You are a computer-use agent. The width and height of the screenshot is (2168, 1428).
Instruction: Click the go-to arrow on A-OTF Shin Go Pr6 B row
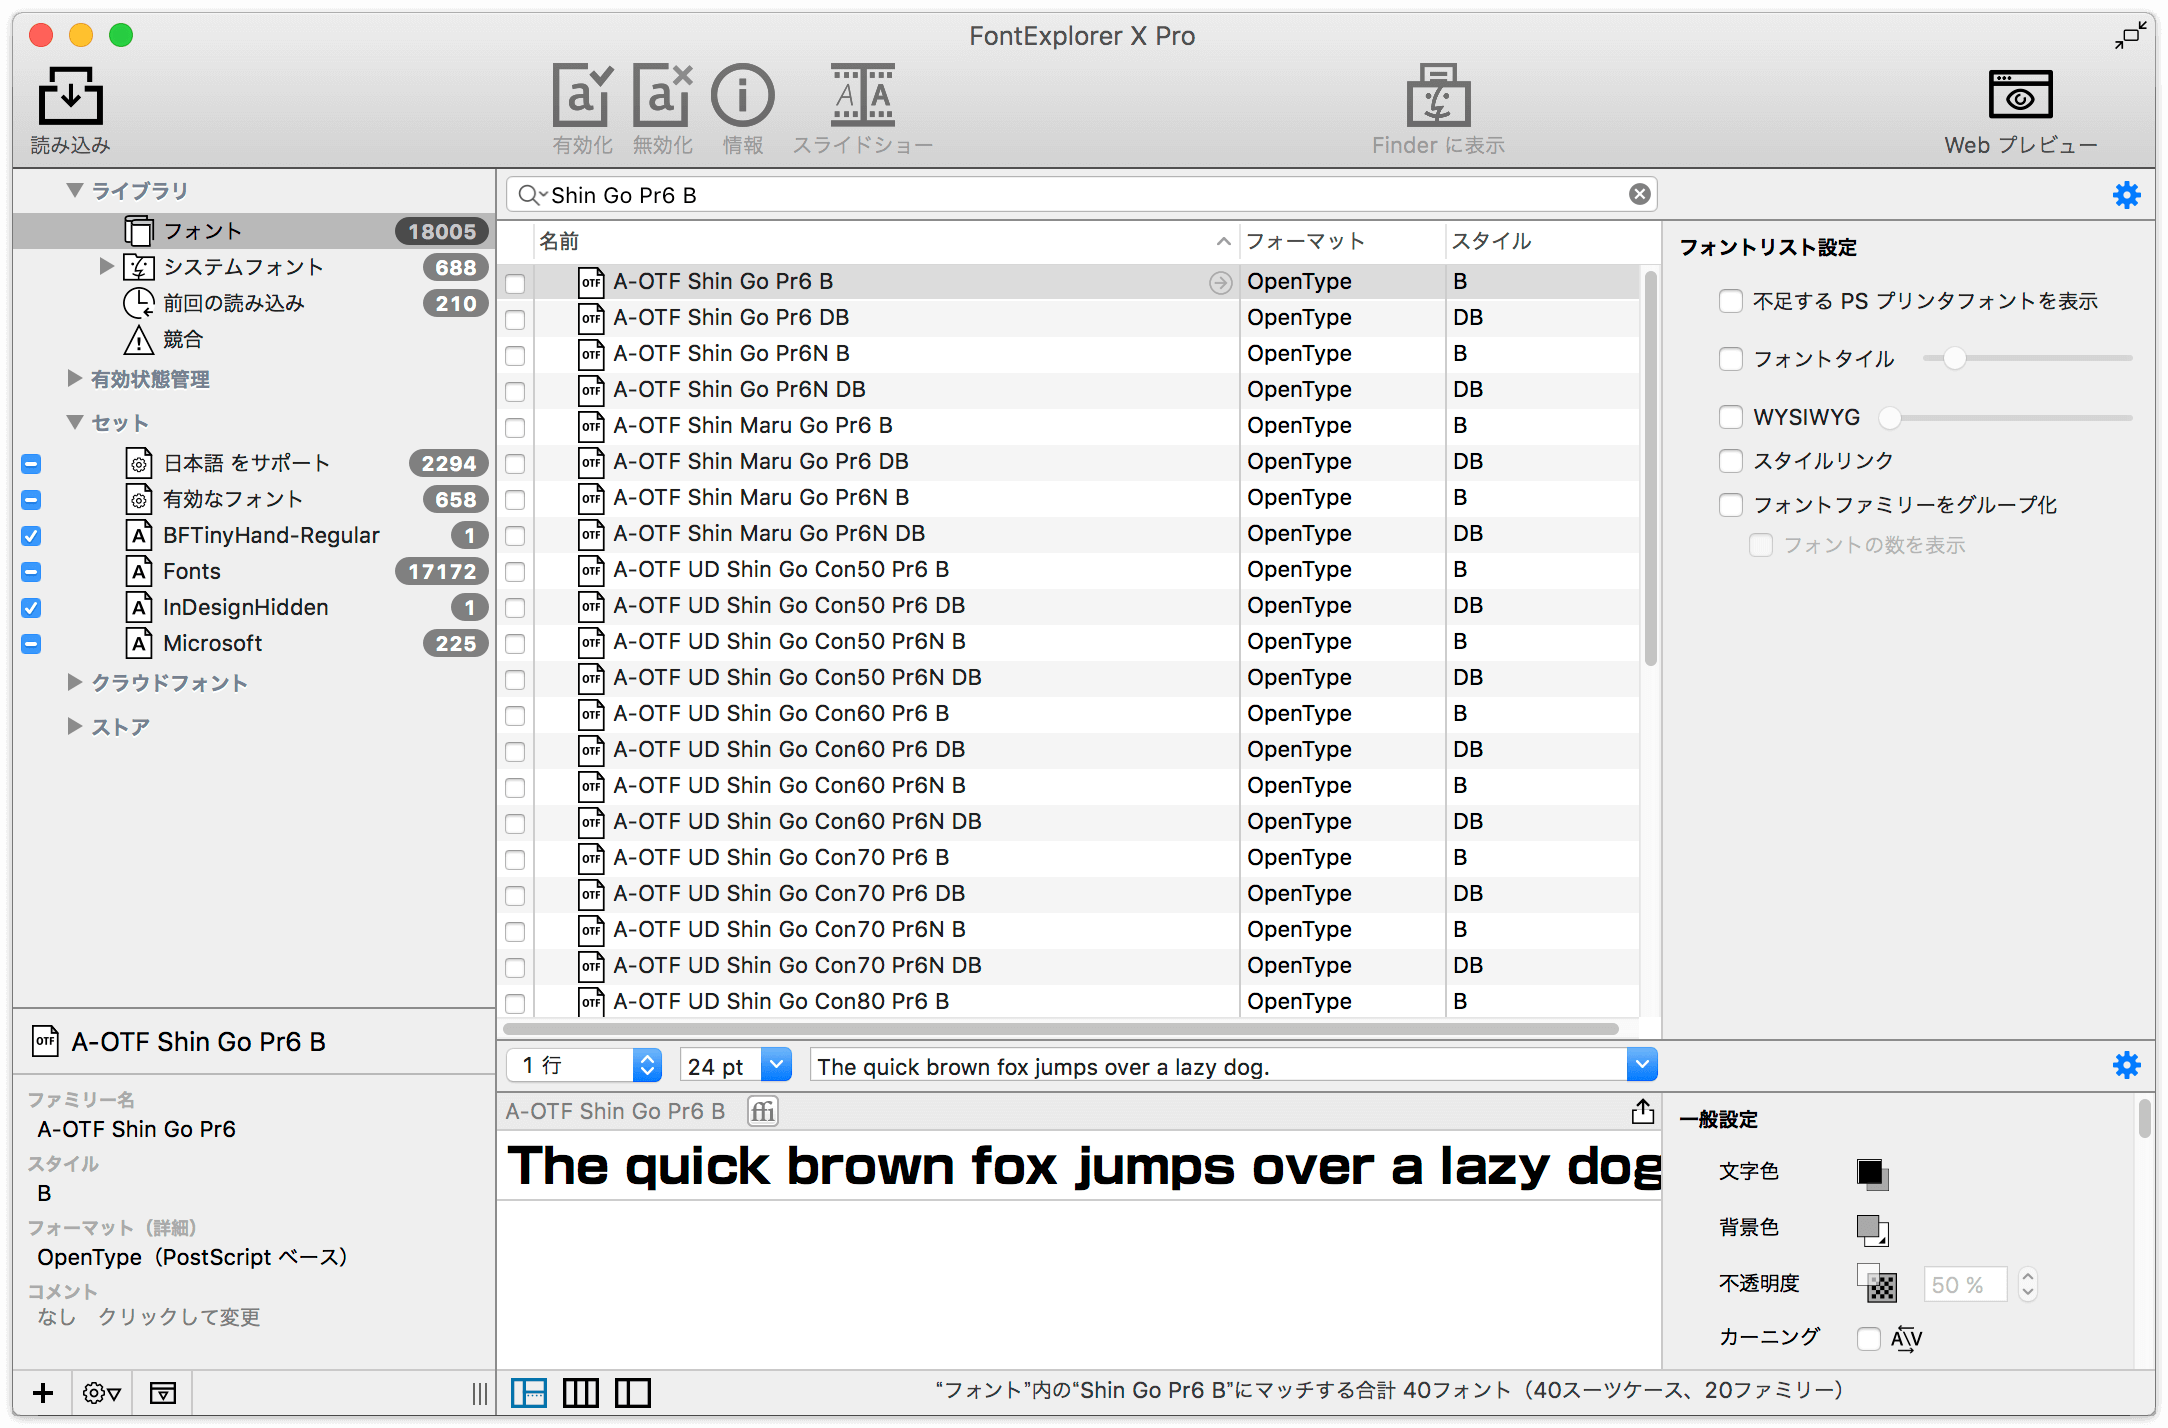coord(1220,283)
